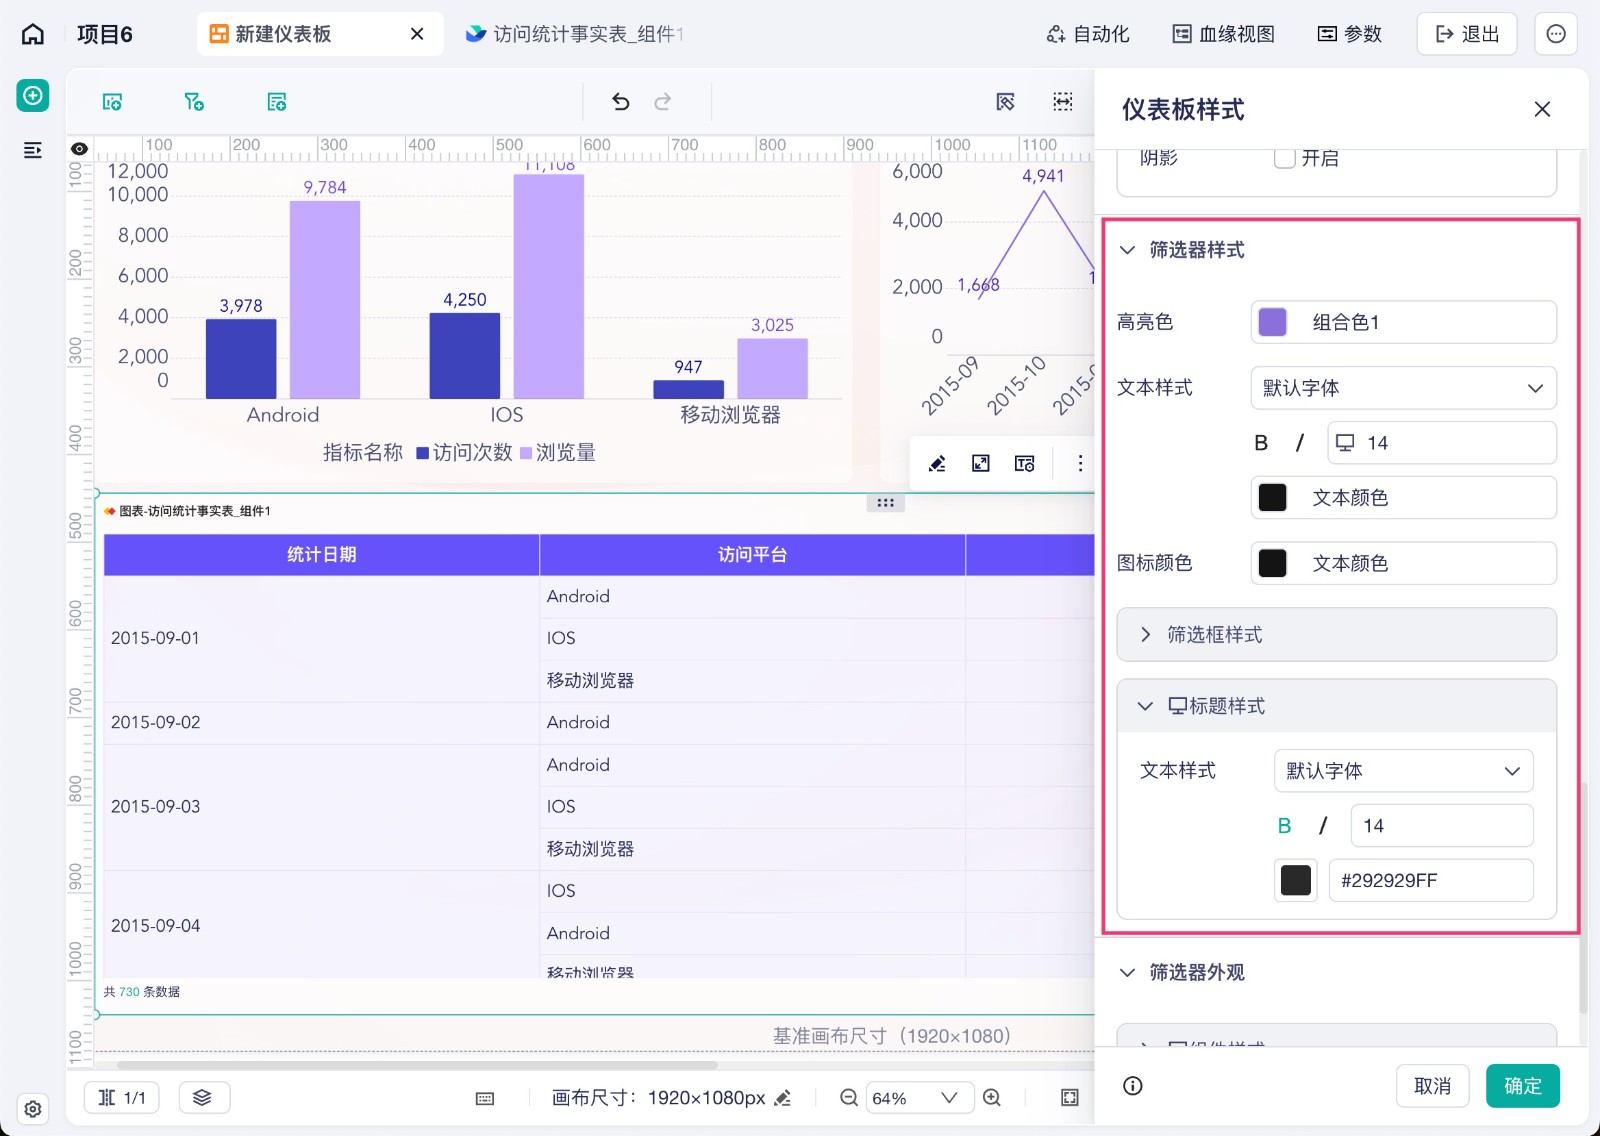Click the marquee alignment icon in toolbar
Viewport: 1600px width, 1136px height.
(x=1063, y=102)
